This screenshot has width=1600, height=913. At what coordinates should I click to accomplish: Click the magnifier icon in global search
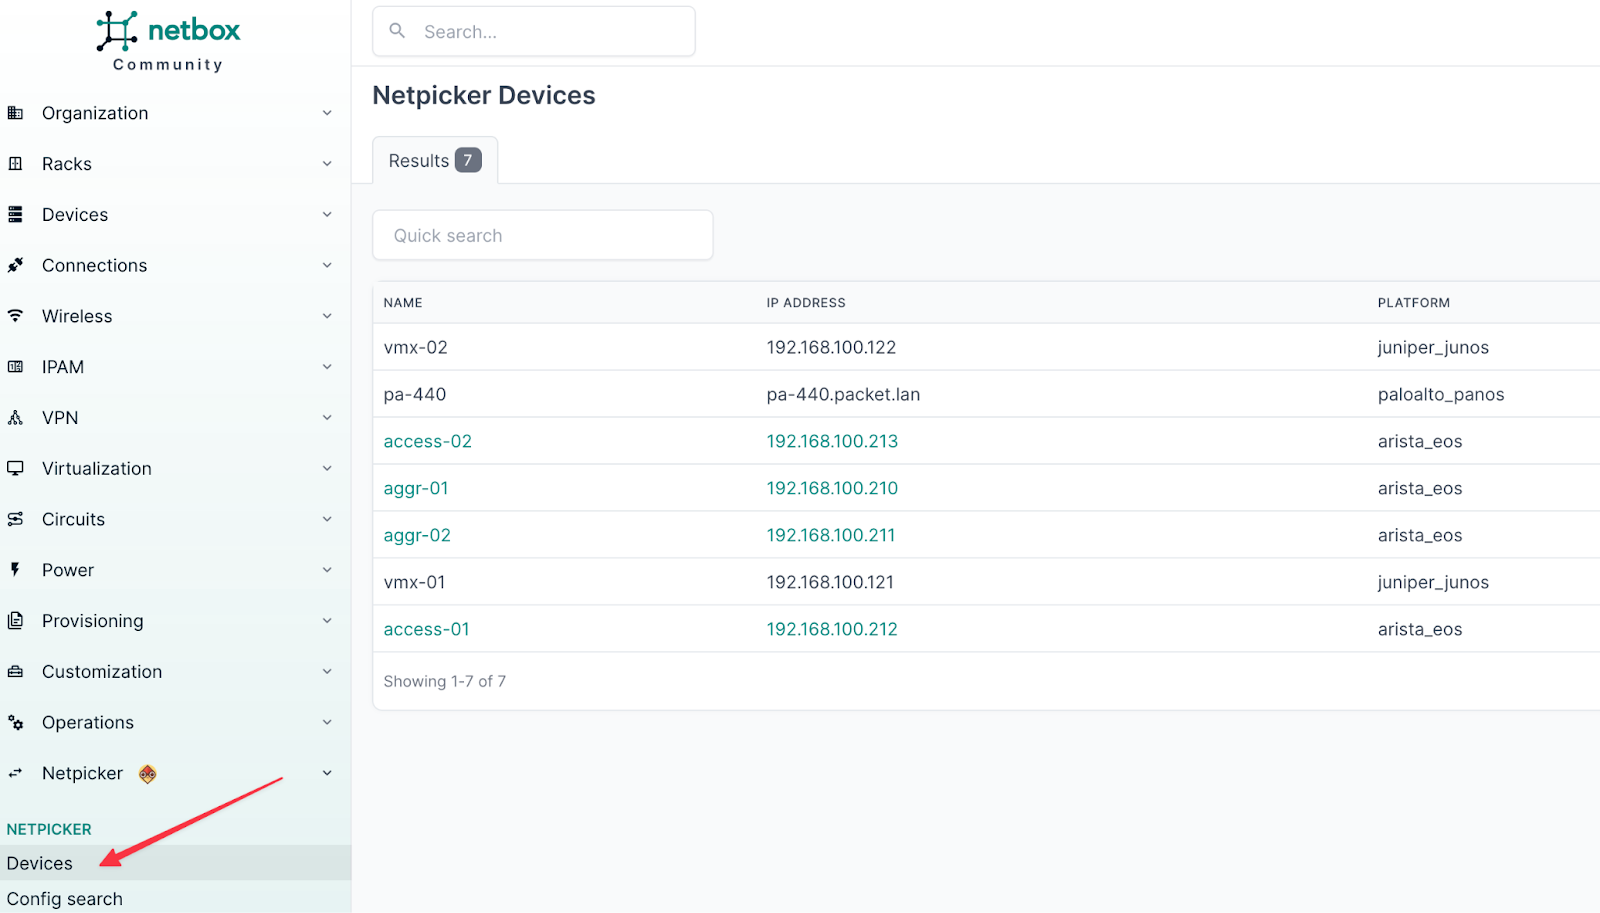coord(397,31)
